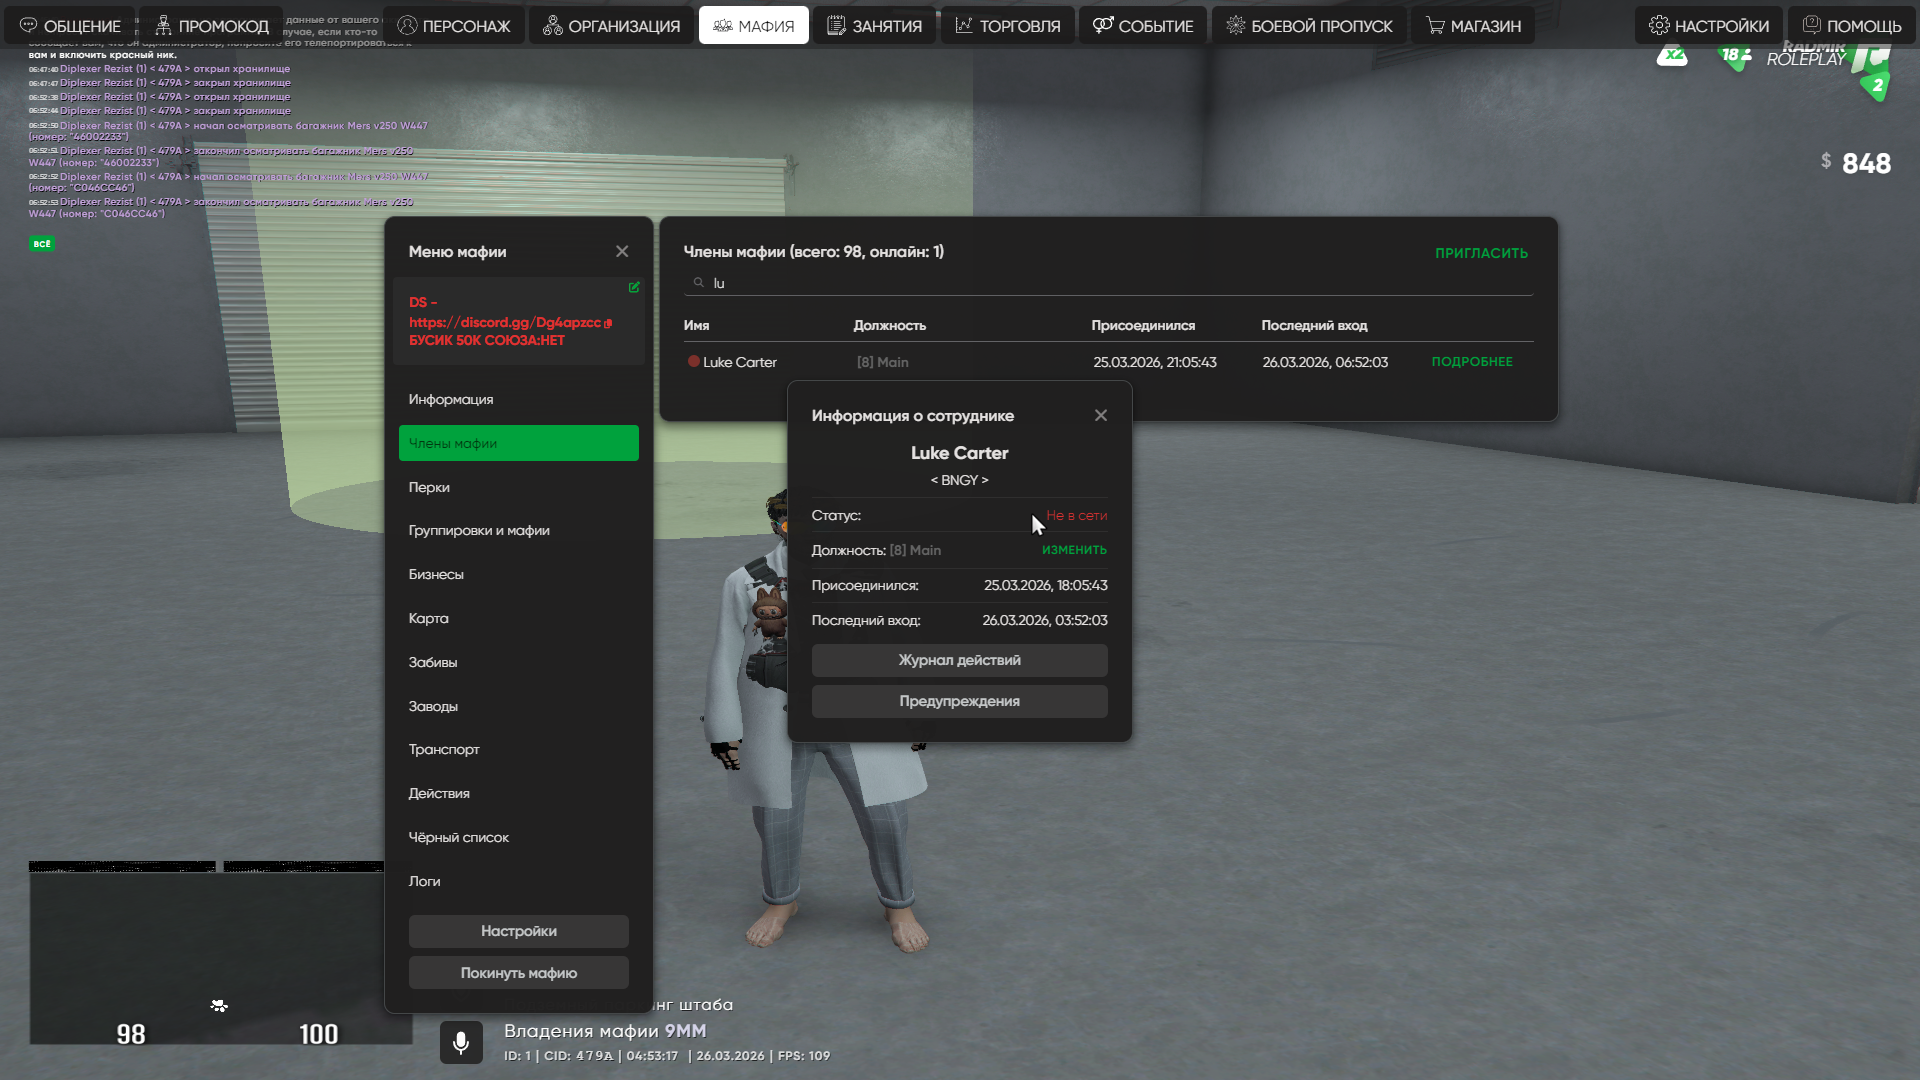Open the Мафия tab in top bar
Screen dimensions: 1920x1080
click(x=753, y=26)
